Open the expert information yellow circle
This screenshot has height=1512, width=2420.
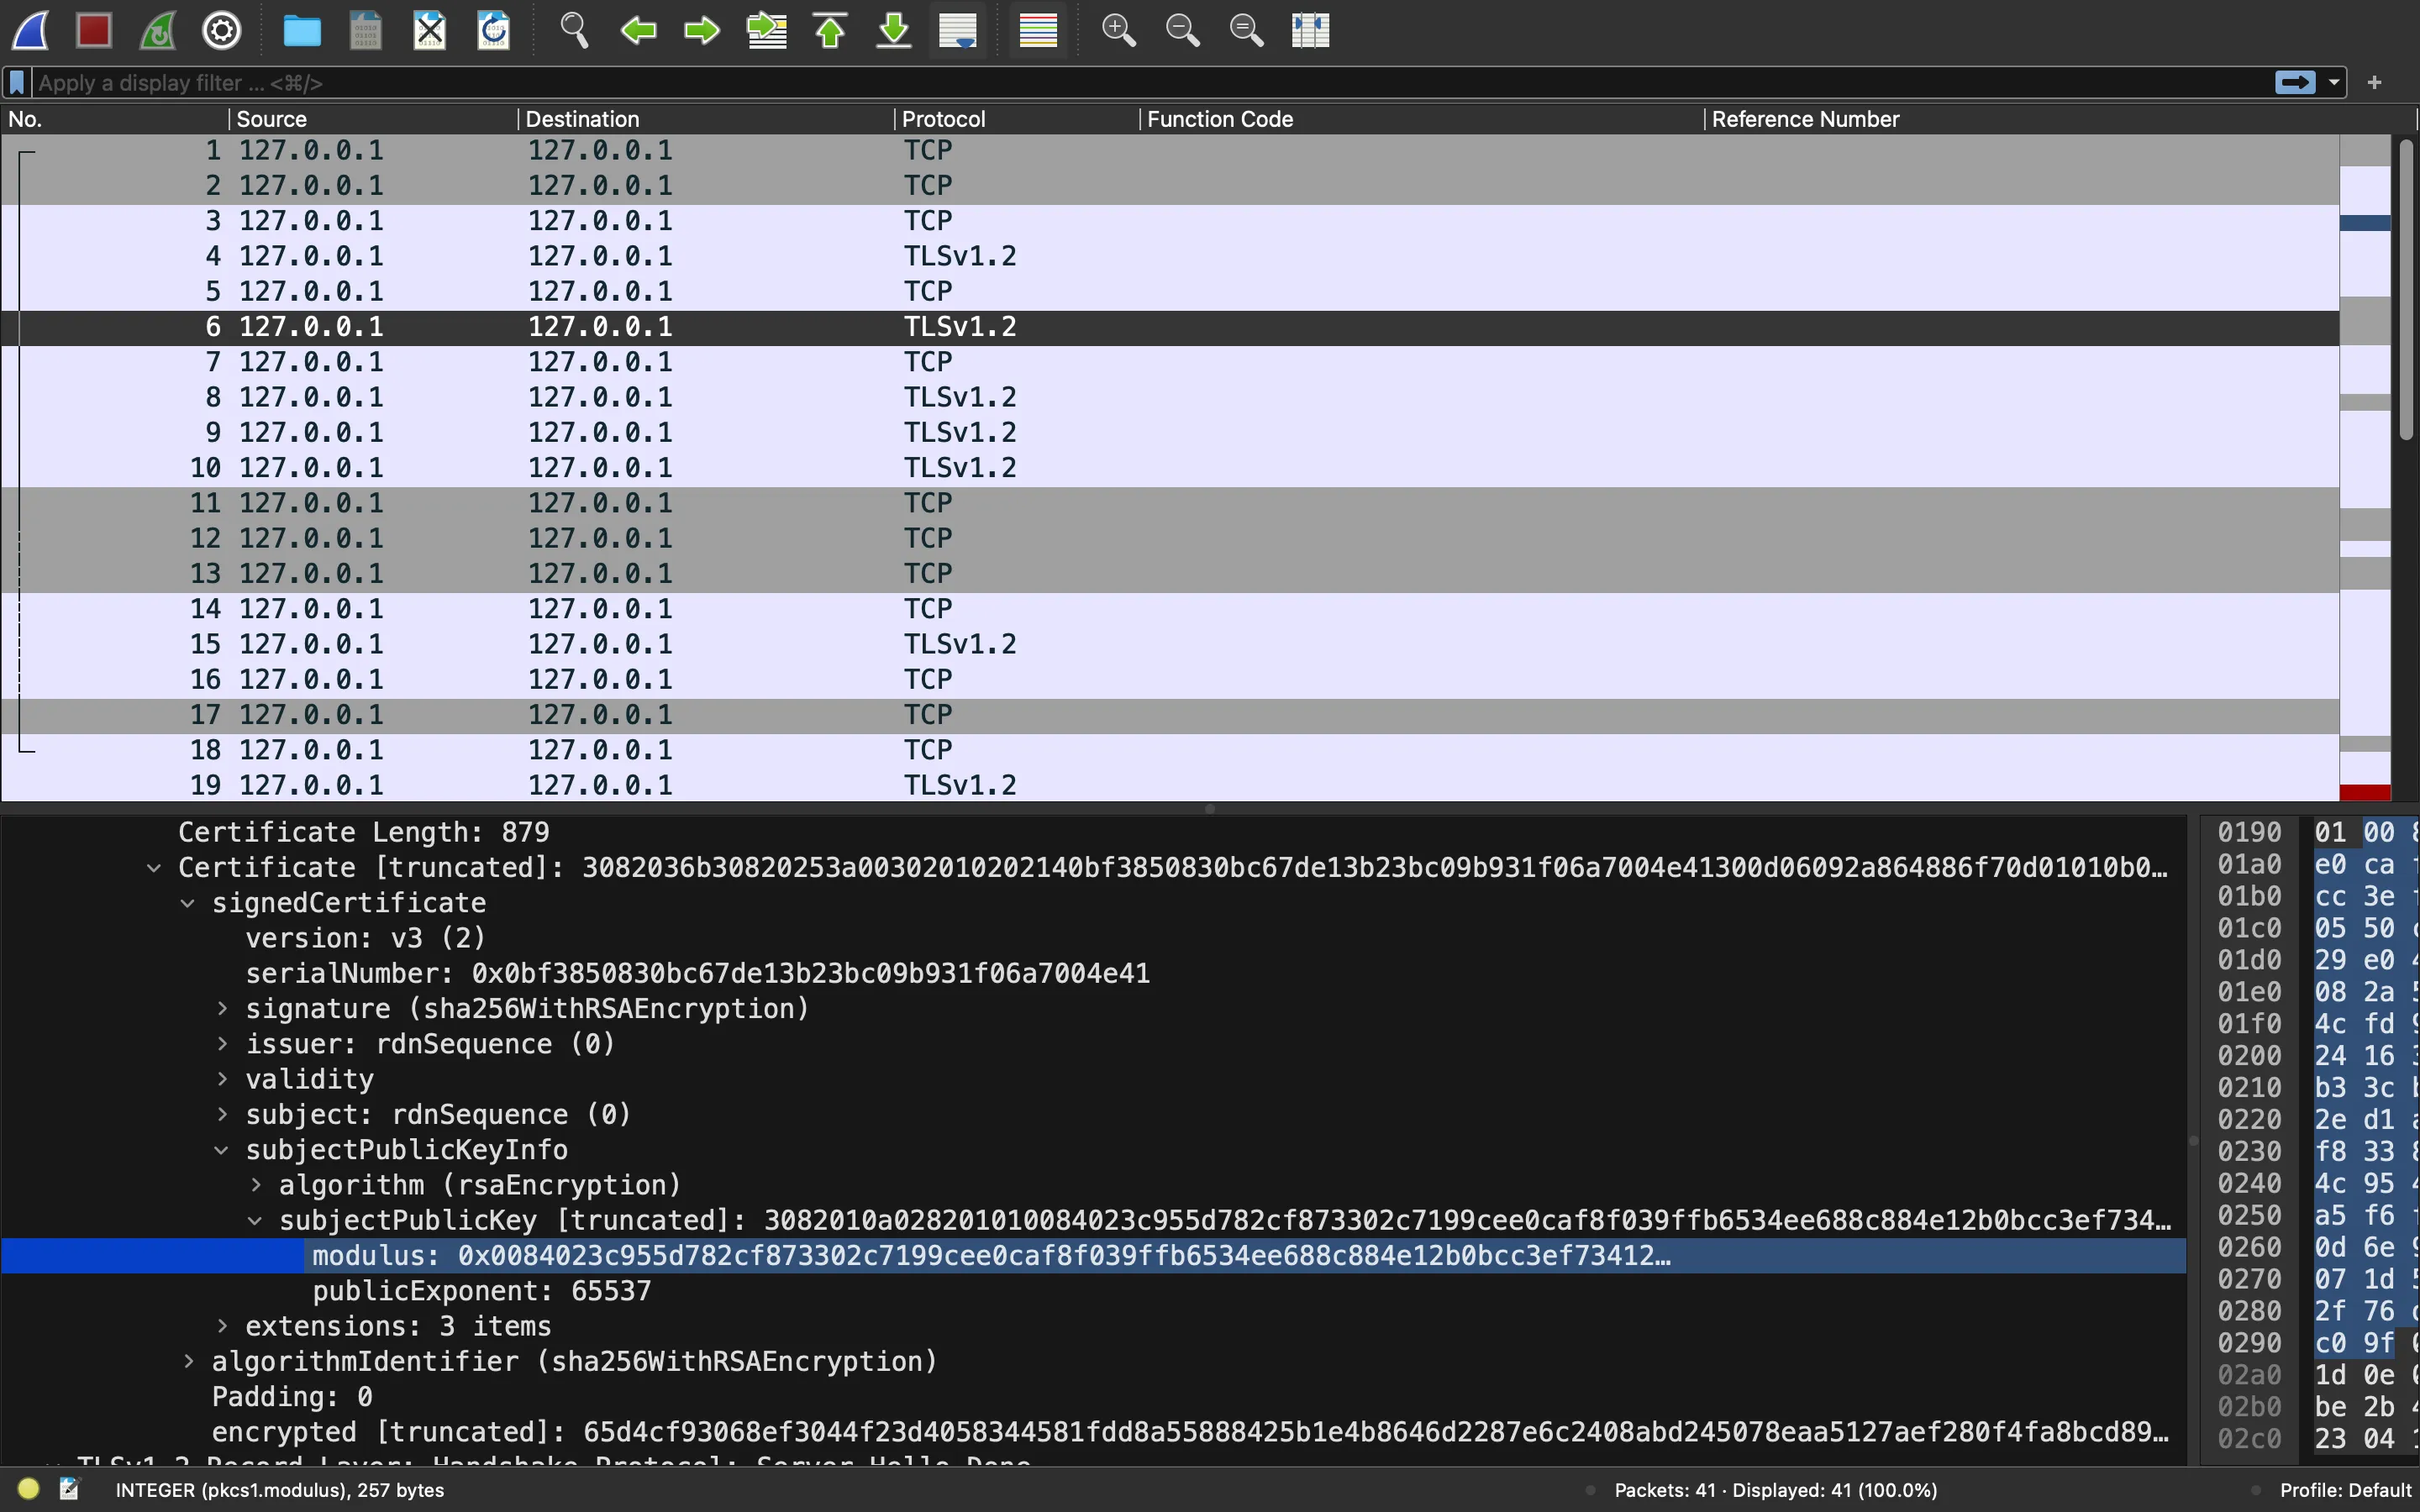(28, 1489)
